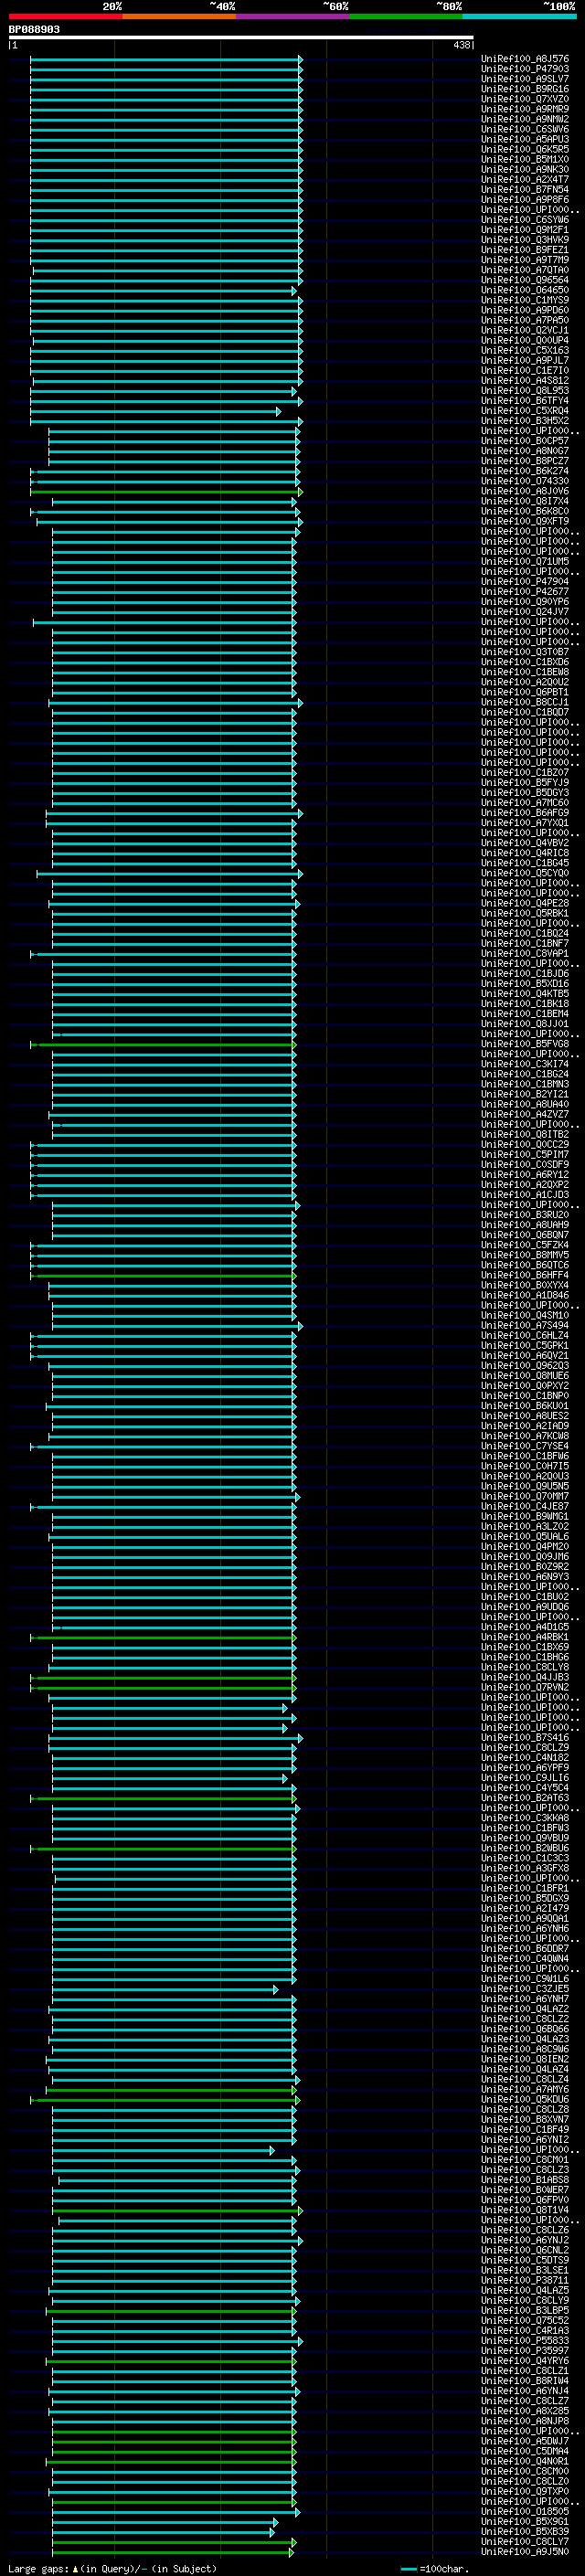Select hit UniRef100_A8N0G7
This screenshot has height=2576, width=585.
(525, 451)
